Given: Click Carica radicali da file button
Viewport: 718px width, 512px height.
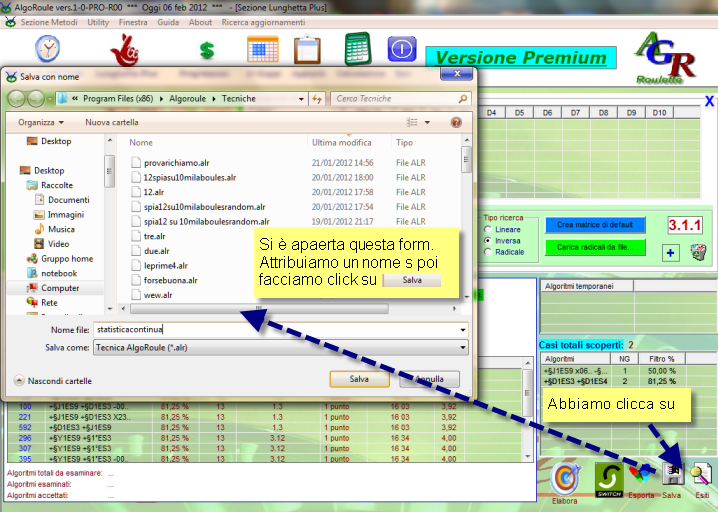Looking at the screenshot, I should [x=595, y=247].
